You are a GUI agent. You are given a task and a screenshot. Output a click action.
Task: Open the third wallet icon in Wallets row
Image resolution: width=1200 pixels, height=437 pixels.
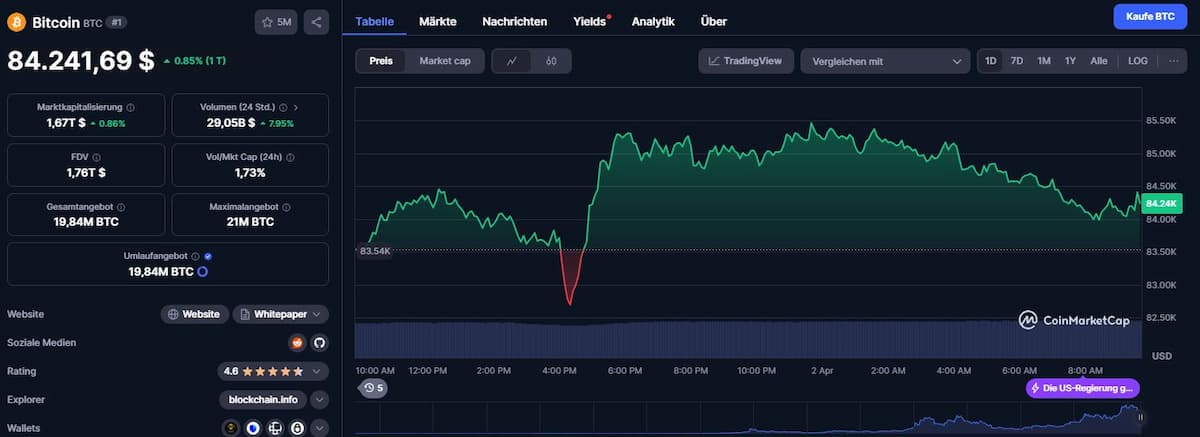(x=275, y=428)
